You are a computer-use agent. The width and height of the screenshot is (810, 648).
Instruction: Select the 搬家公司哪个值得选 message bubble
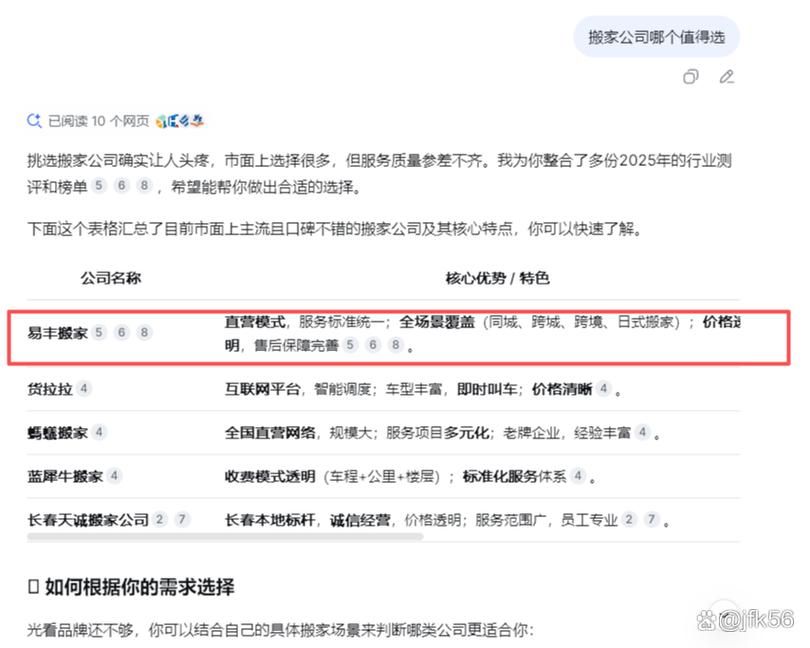[x=657, y=37]
